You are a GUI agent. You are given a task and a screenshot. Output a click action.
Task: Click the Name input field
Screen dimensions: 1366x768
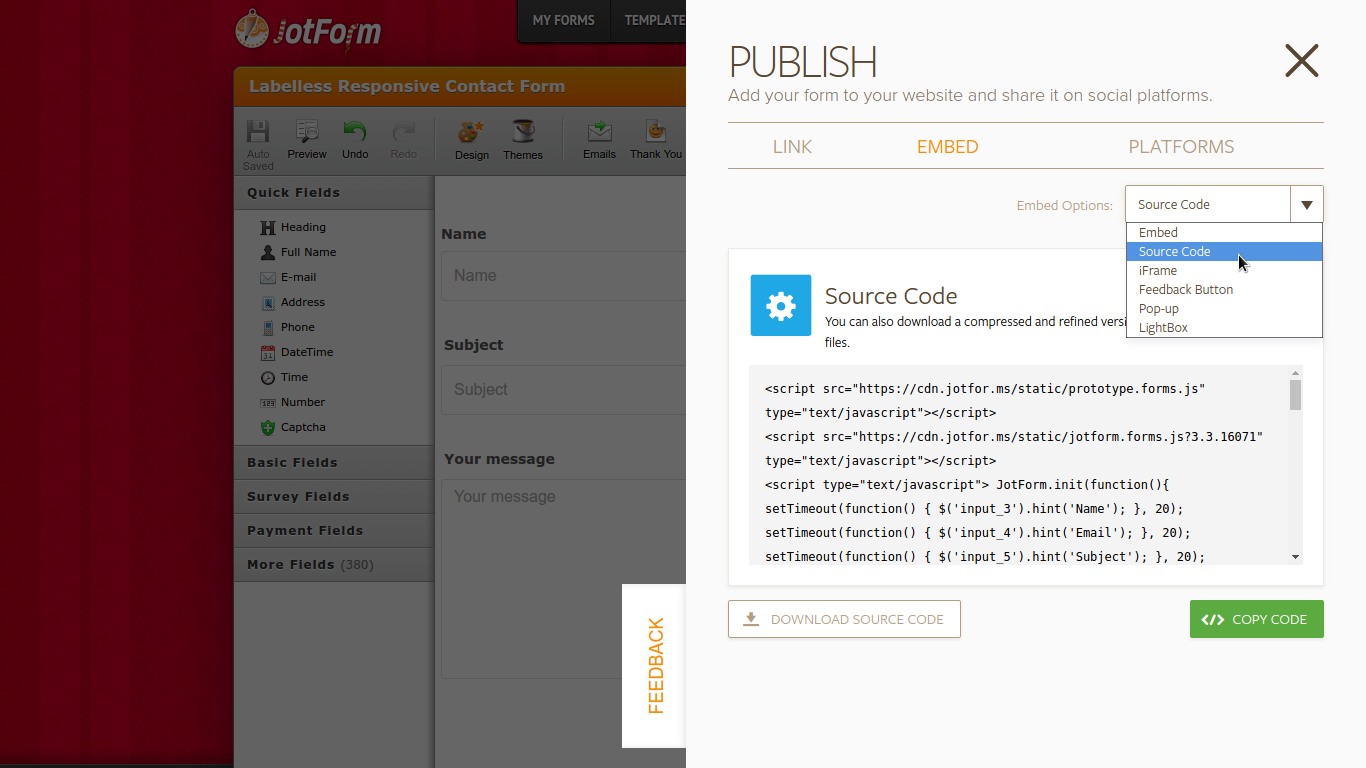563,276
